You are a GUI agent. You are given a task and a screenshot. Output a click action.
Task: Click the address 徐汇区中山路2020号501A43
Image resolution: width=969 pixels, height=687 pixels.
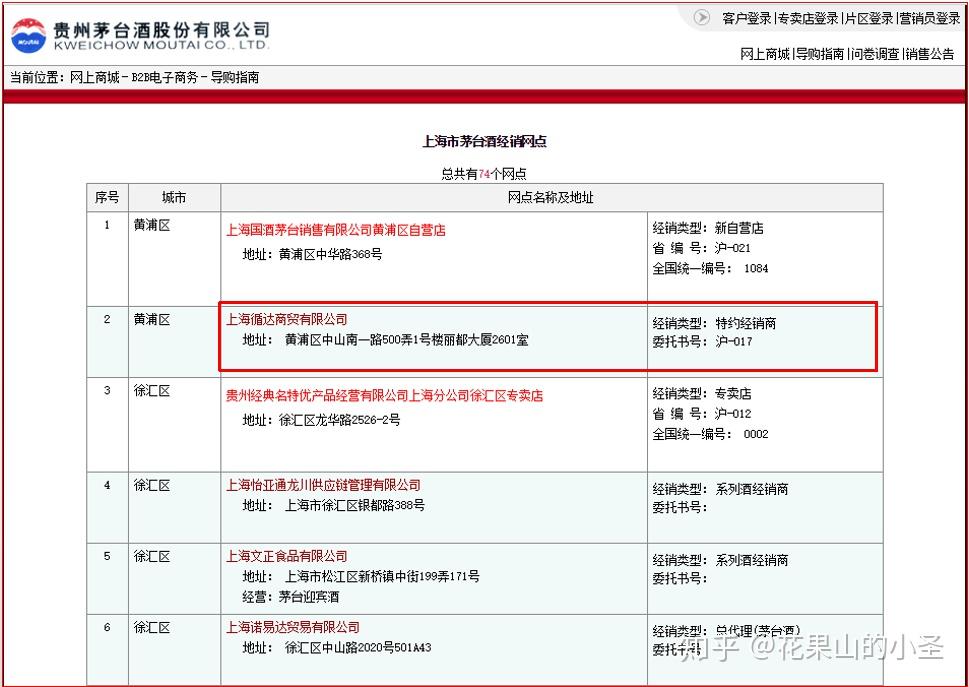click(358, 648)
